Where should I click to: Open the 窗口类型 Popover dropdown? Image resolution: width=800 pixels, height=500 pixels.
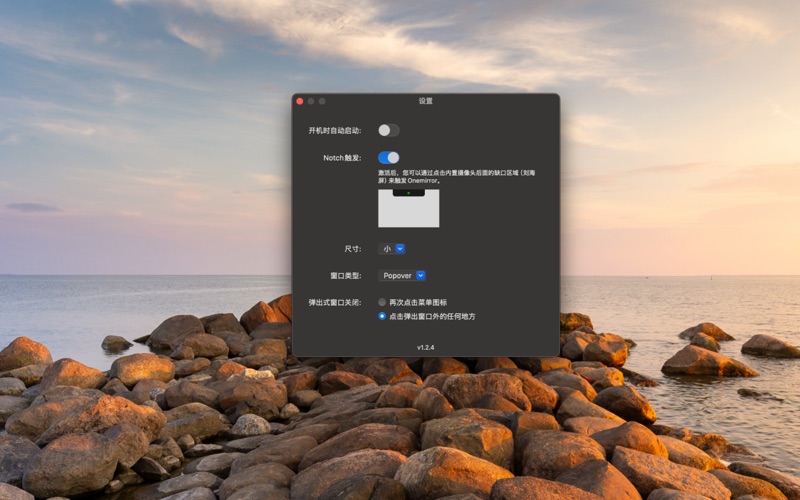pos(402,275)
